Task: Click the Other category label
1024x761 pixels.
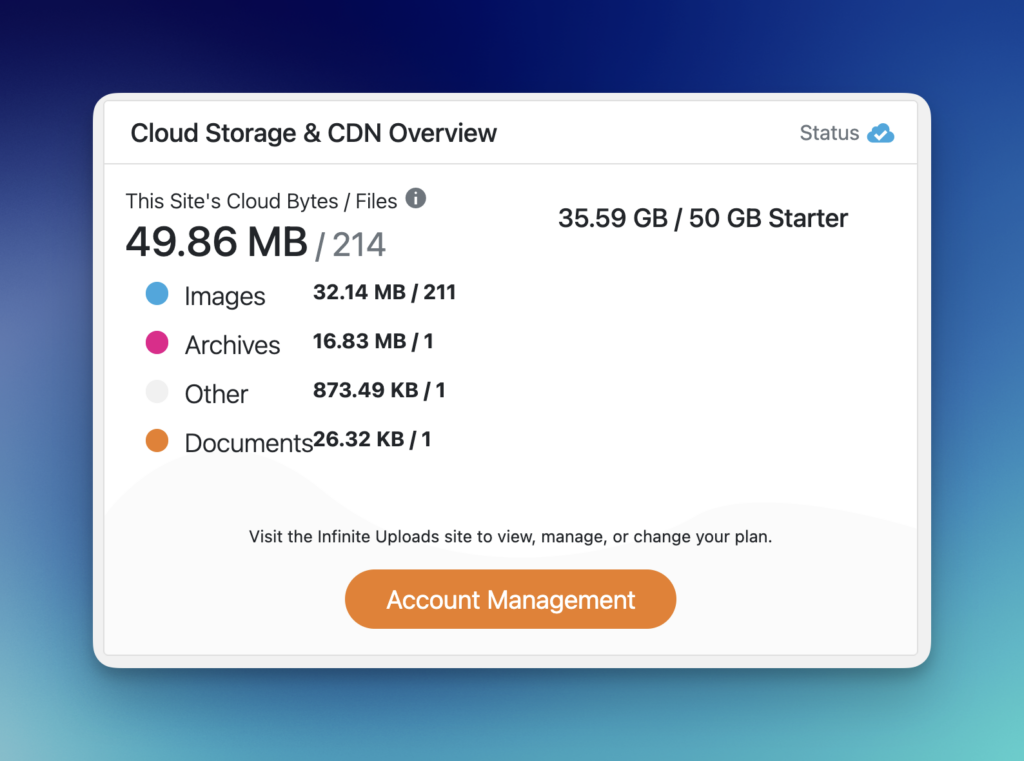Action: 216,394
